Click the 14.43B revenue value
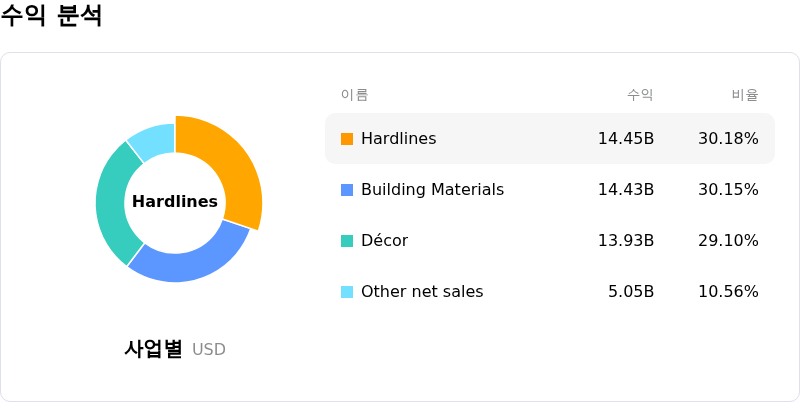The image size is (800, 402). click(x=626, y=190)
